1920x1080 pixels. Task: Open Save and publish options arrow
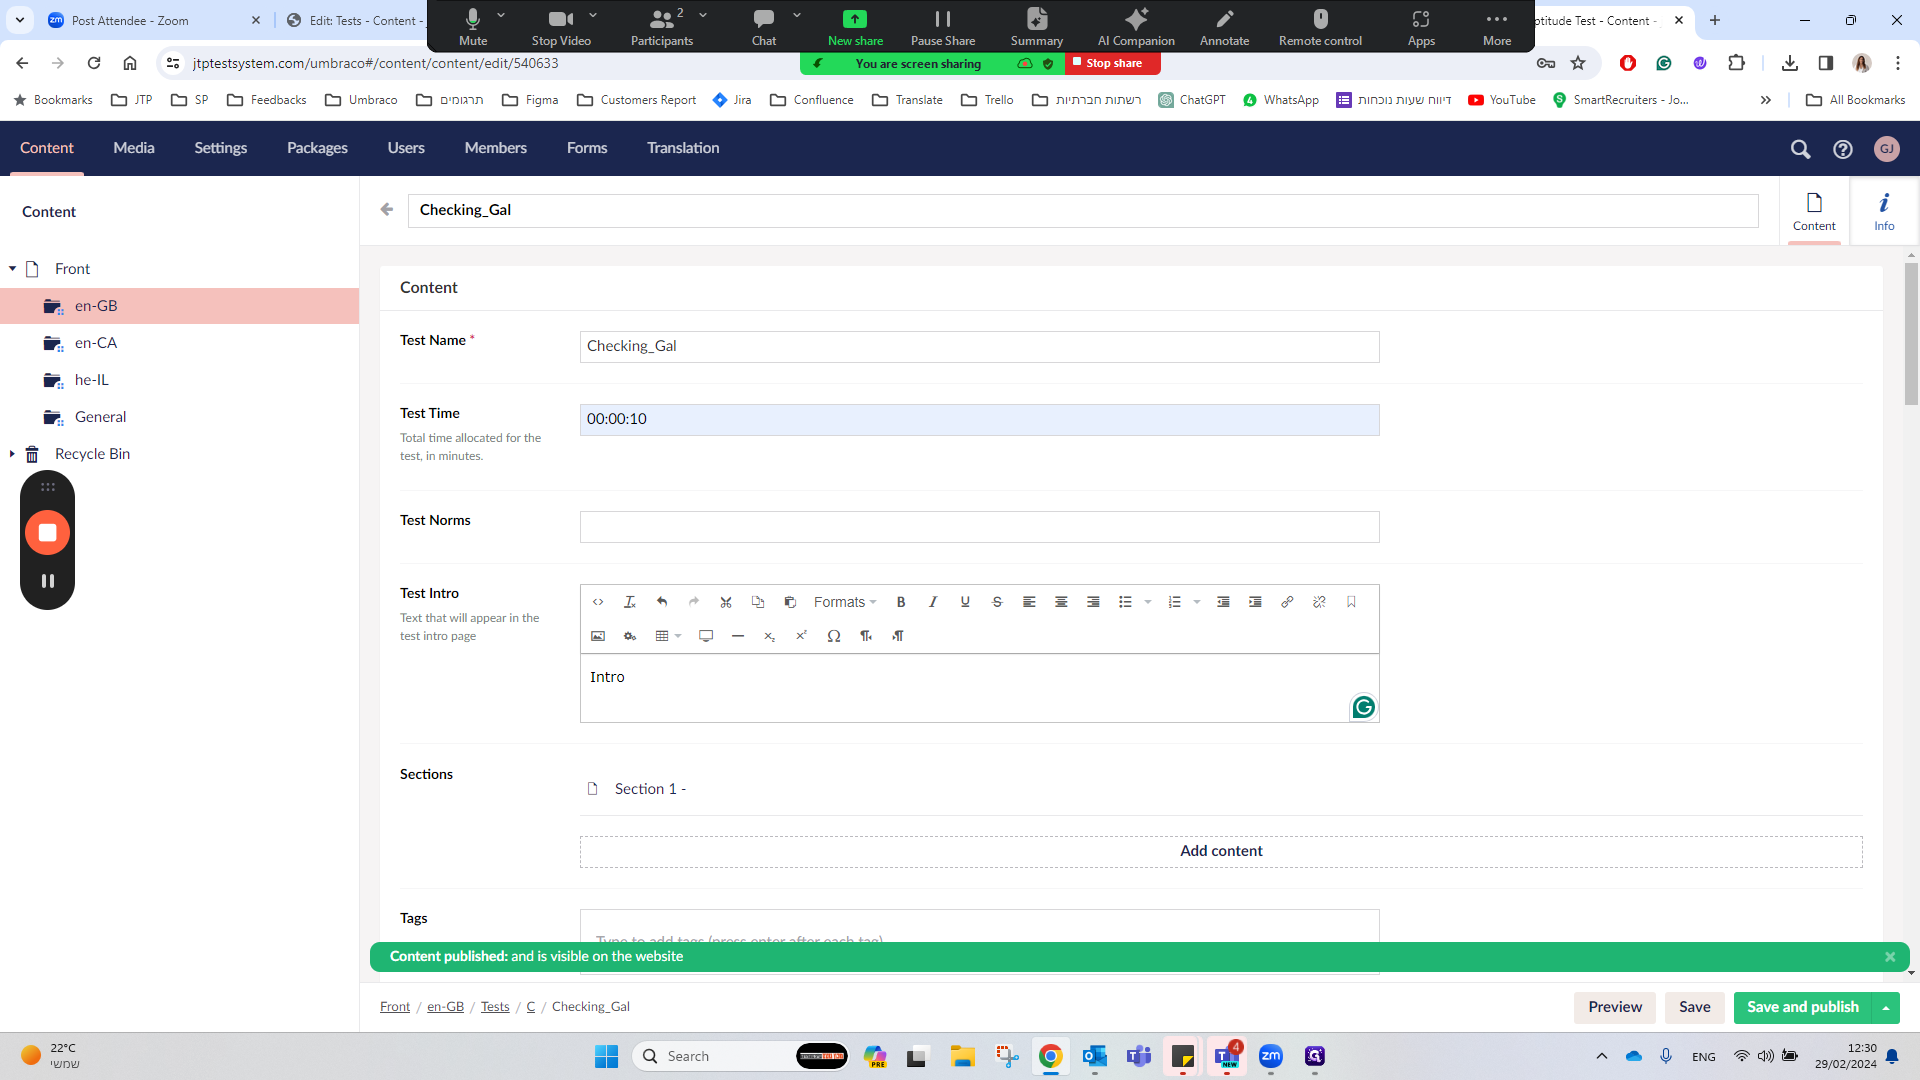coord(1886,1008)
